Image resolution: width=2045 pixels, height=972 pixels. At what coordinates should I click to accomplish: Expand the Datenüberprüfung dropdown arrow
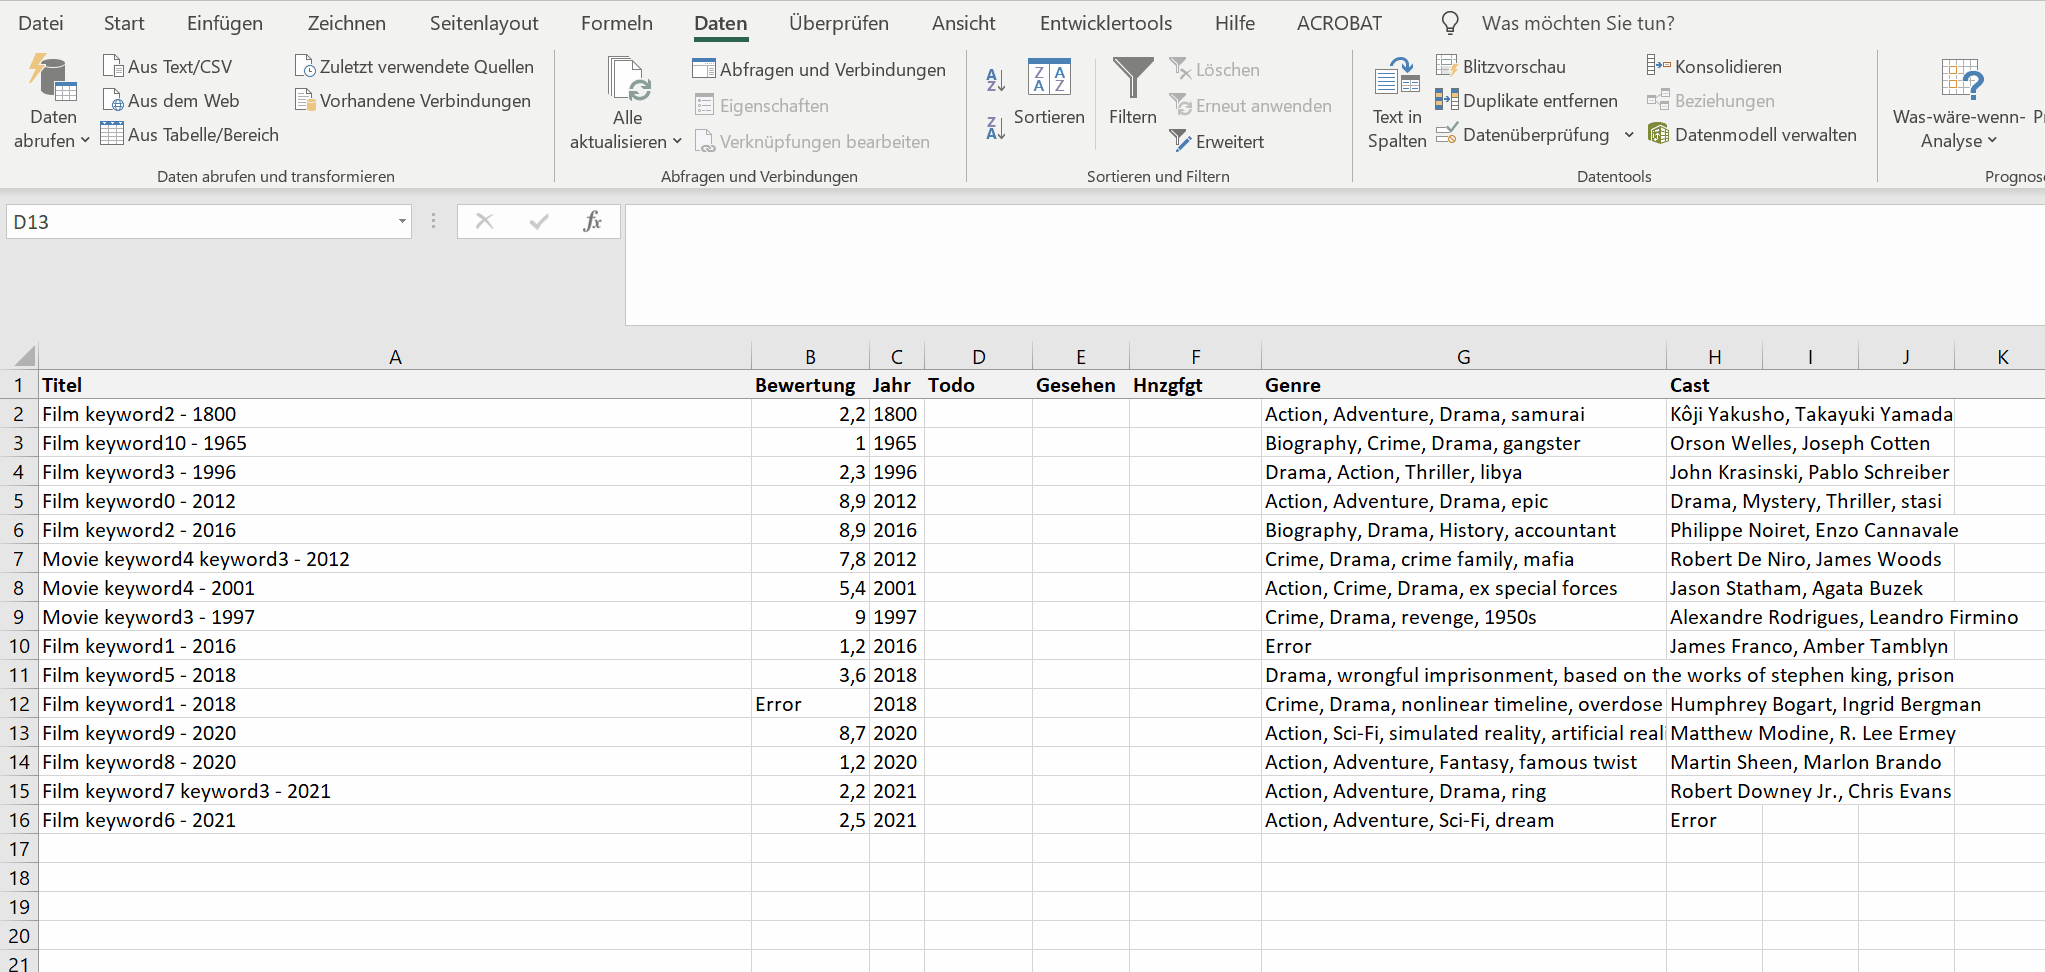(1629, 135)
